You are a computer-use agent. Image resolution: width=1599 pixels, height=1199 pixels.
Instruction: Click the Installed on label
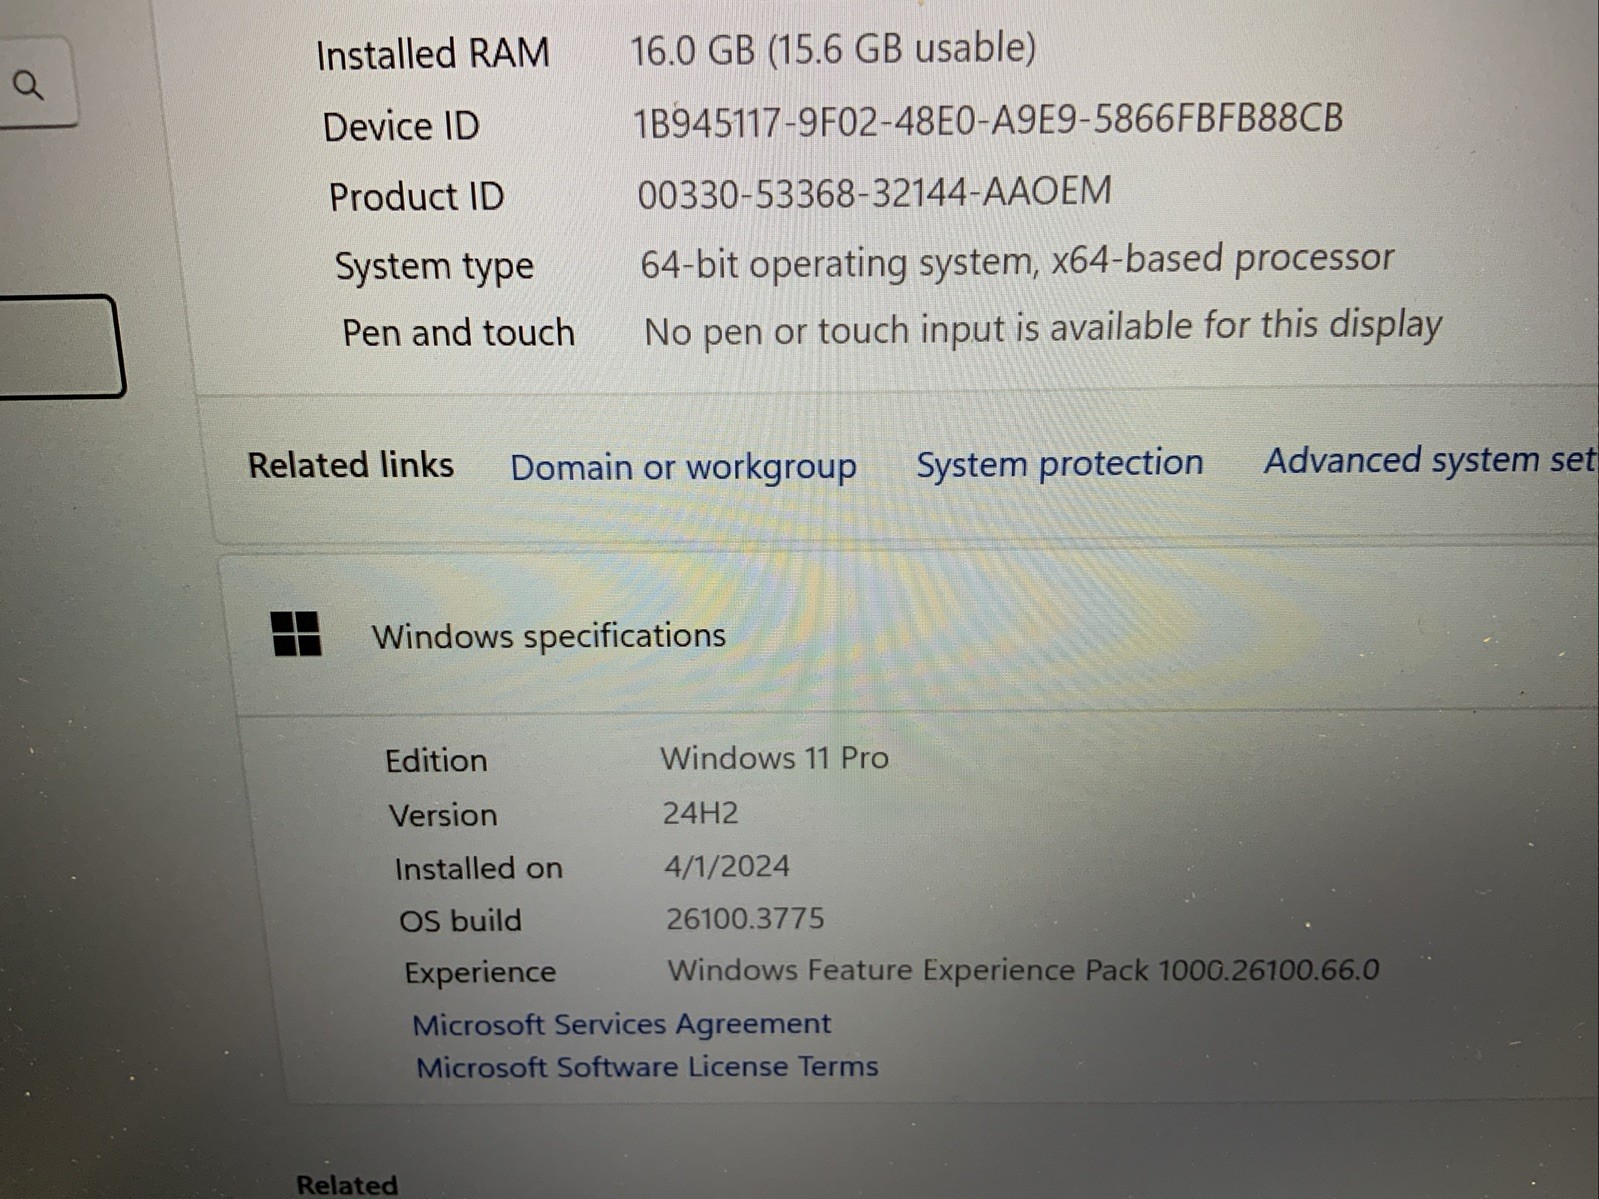[x=478, y=868]
